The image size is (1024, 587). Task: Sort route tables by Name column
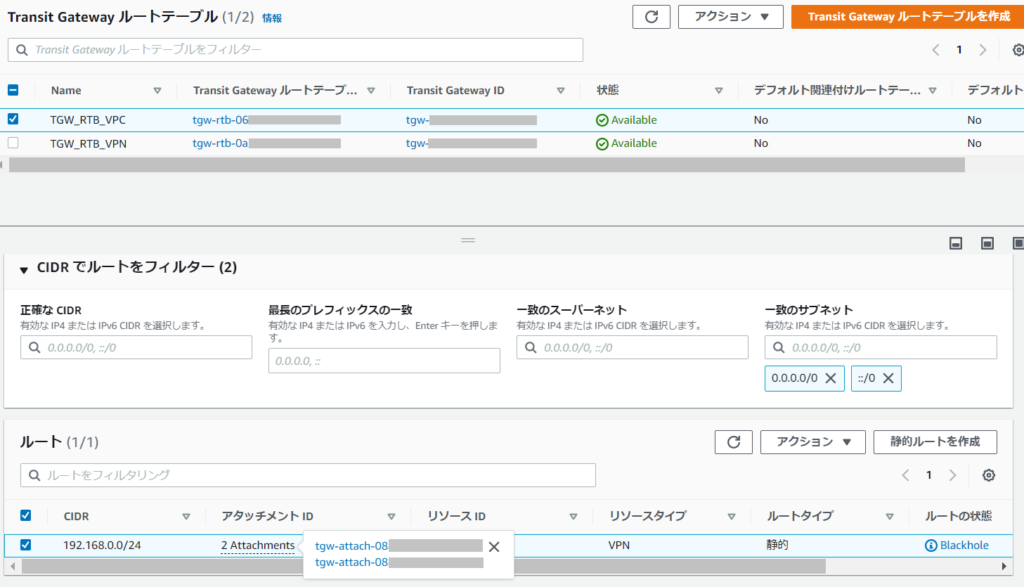157,91
